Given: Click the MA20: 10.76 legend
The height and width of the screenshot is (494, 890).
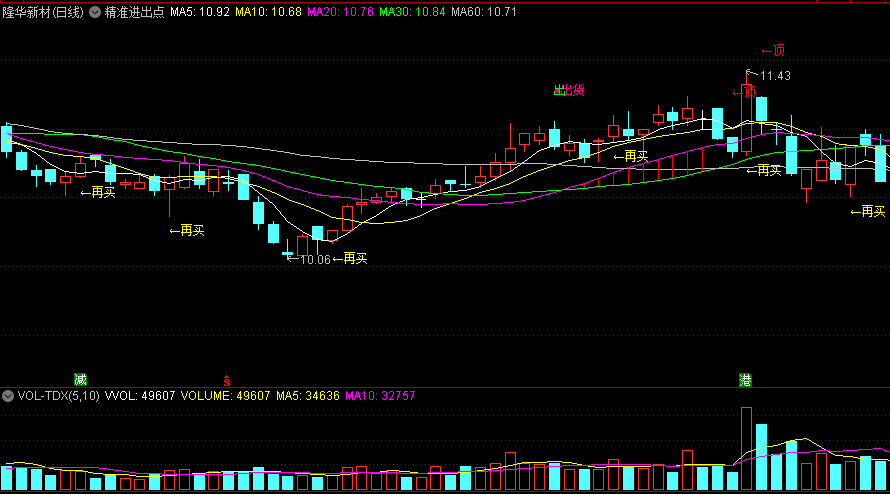Looking at the screenshot, I should (x=341, y=12).
